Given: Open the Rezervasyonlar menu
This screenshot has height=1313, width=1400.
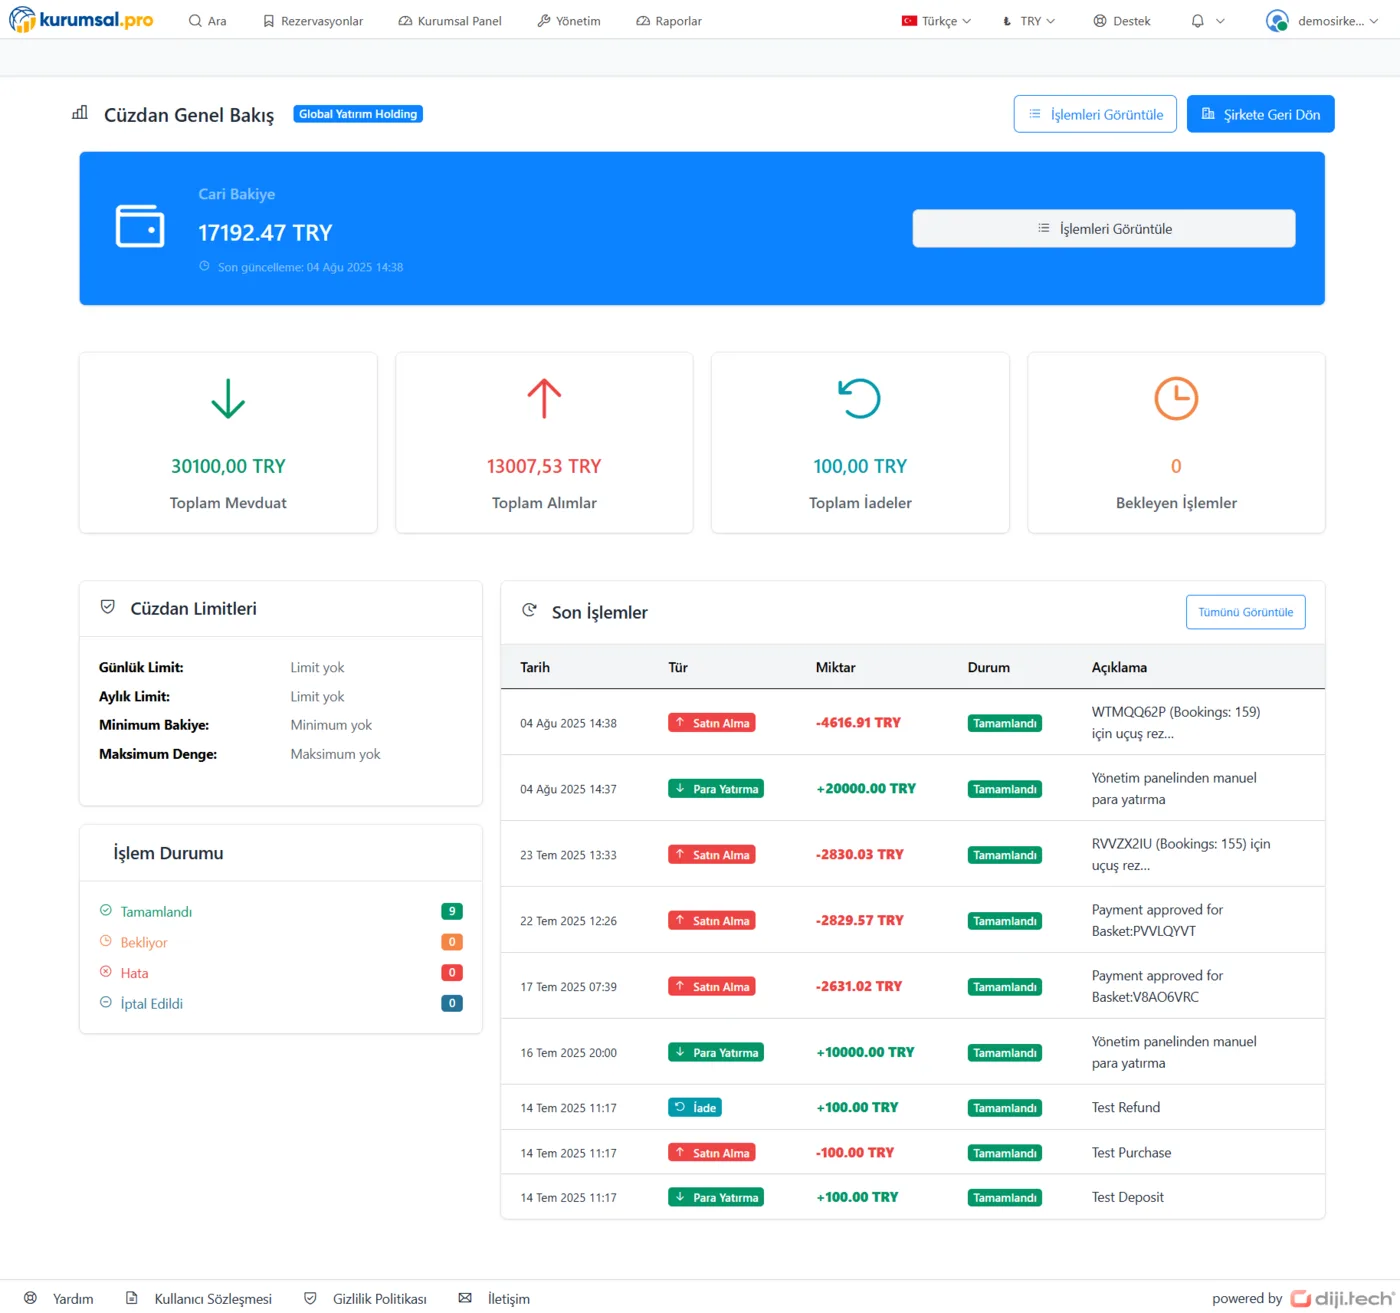Looking at the screenshot, I should tap(312, 21).
